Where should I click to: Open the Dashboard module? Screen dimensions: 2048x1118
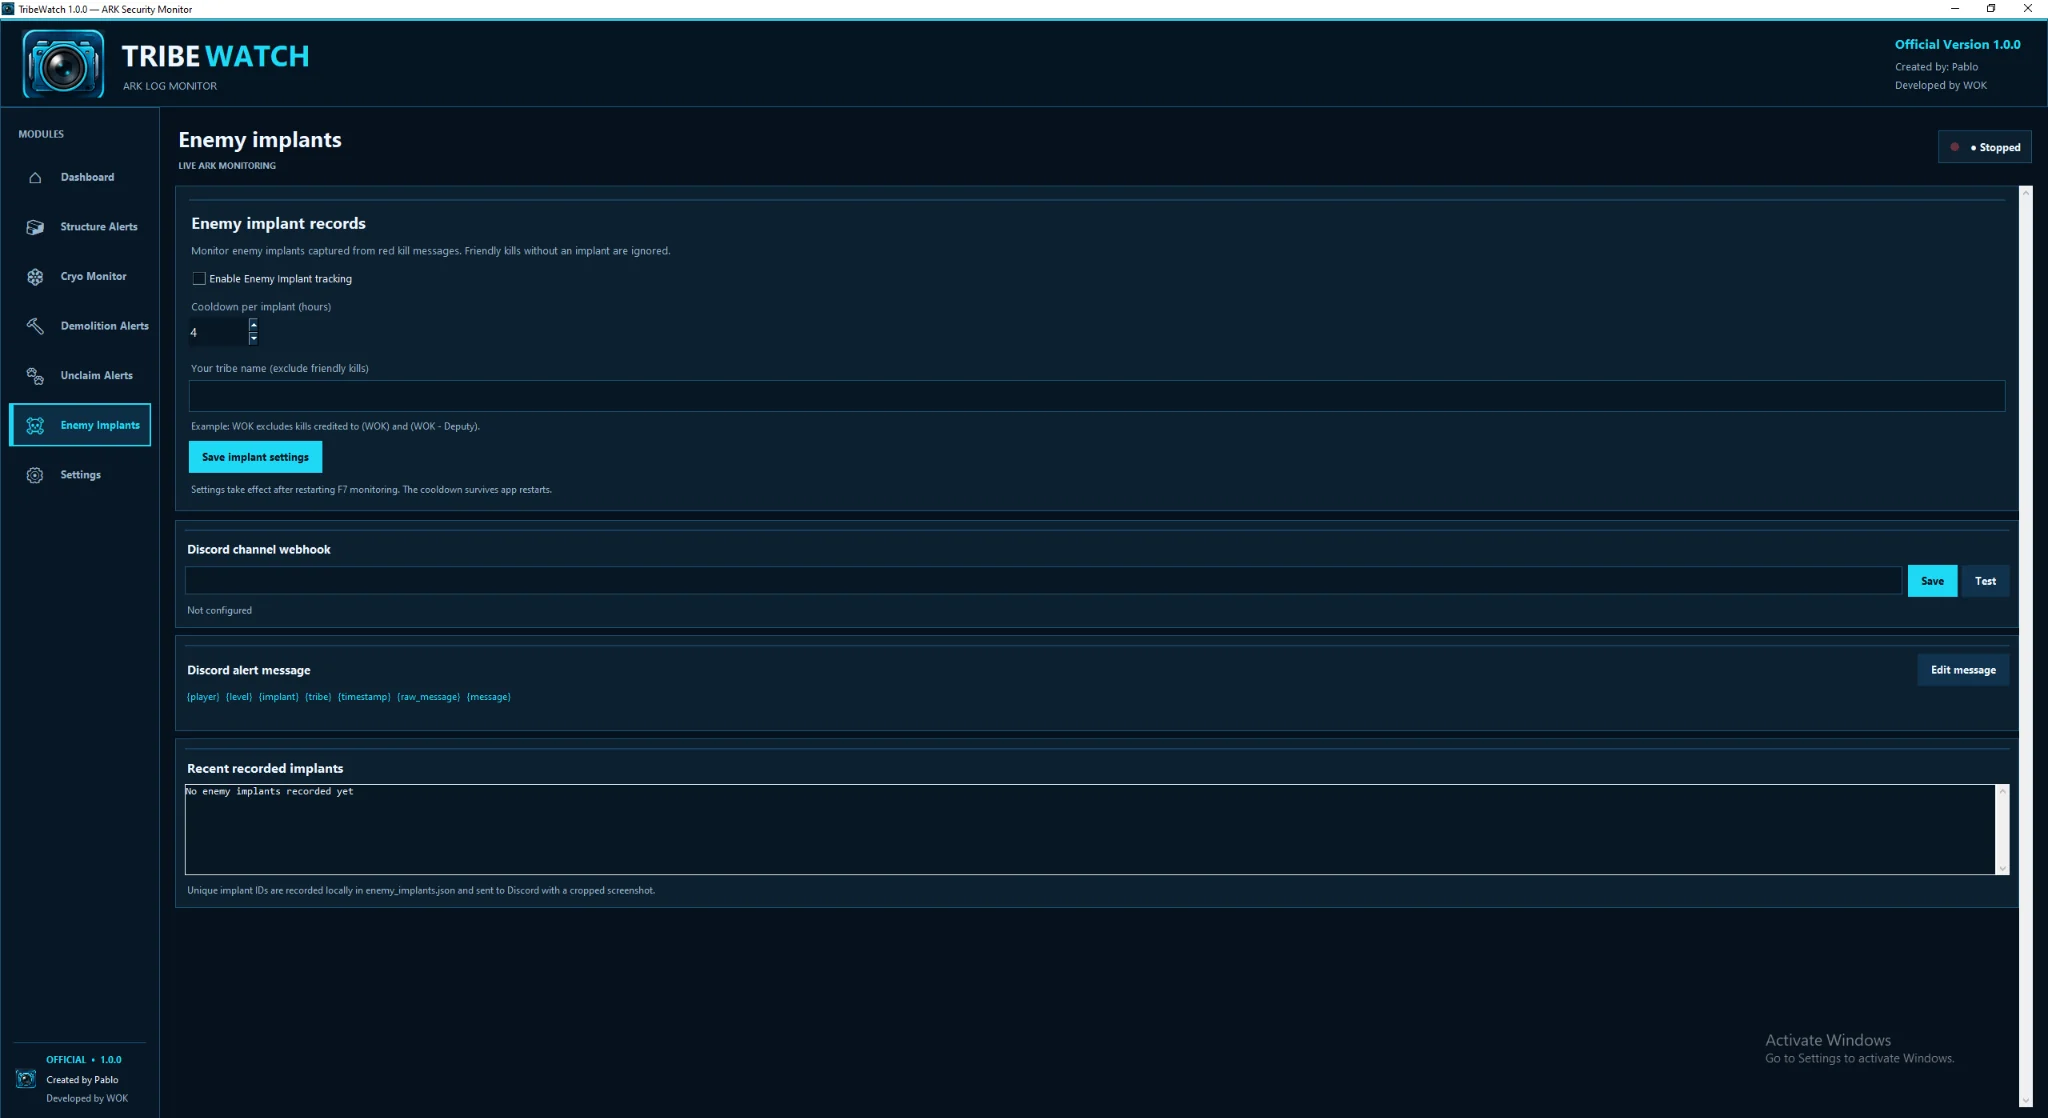coord(80,177)
